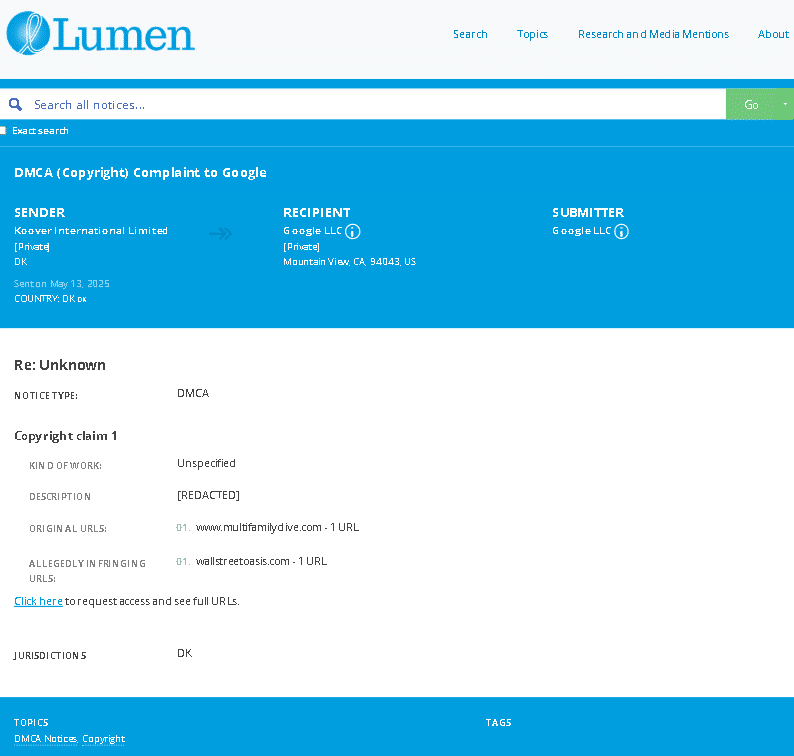Click the 'Sent on May 13, 2025' text
Screen dimensions: 794x756
(x=62, y=284)
